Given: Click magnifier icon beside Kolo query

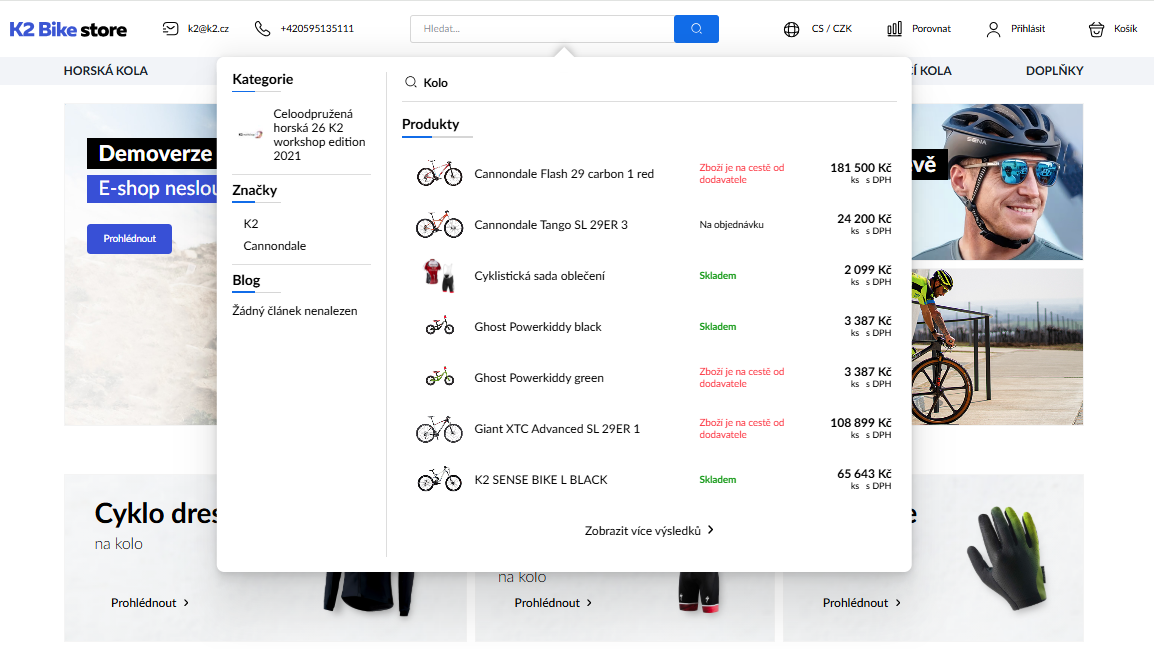Looking at the screenshot, I should [411, 82].
